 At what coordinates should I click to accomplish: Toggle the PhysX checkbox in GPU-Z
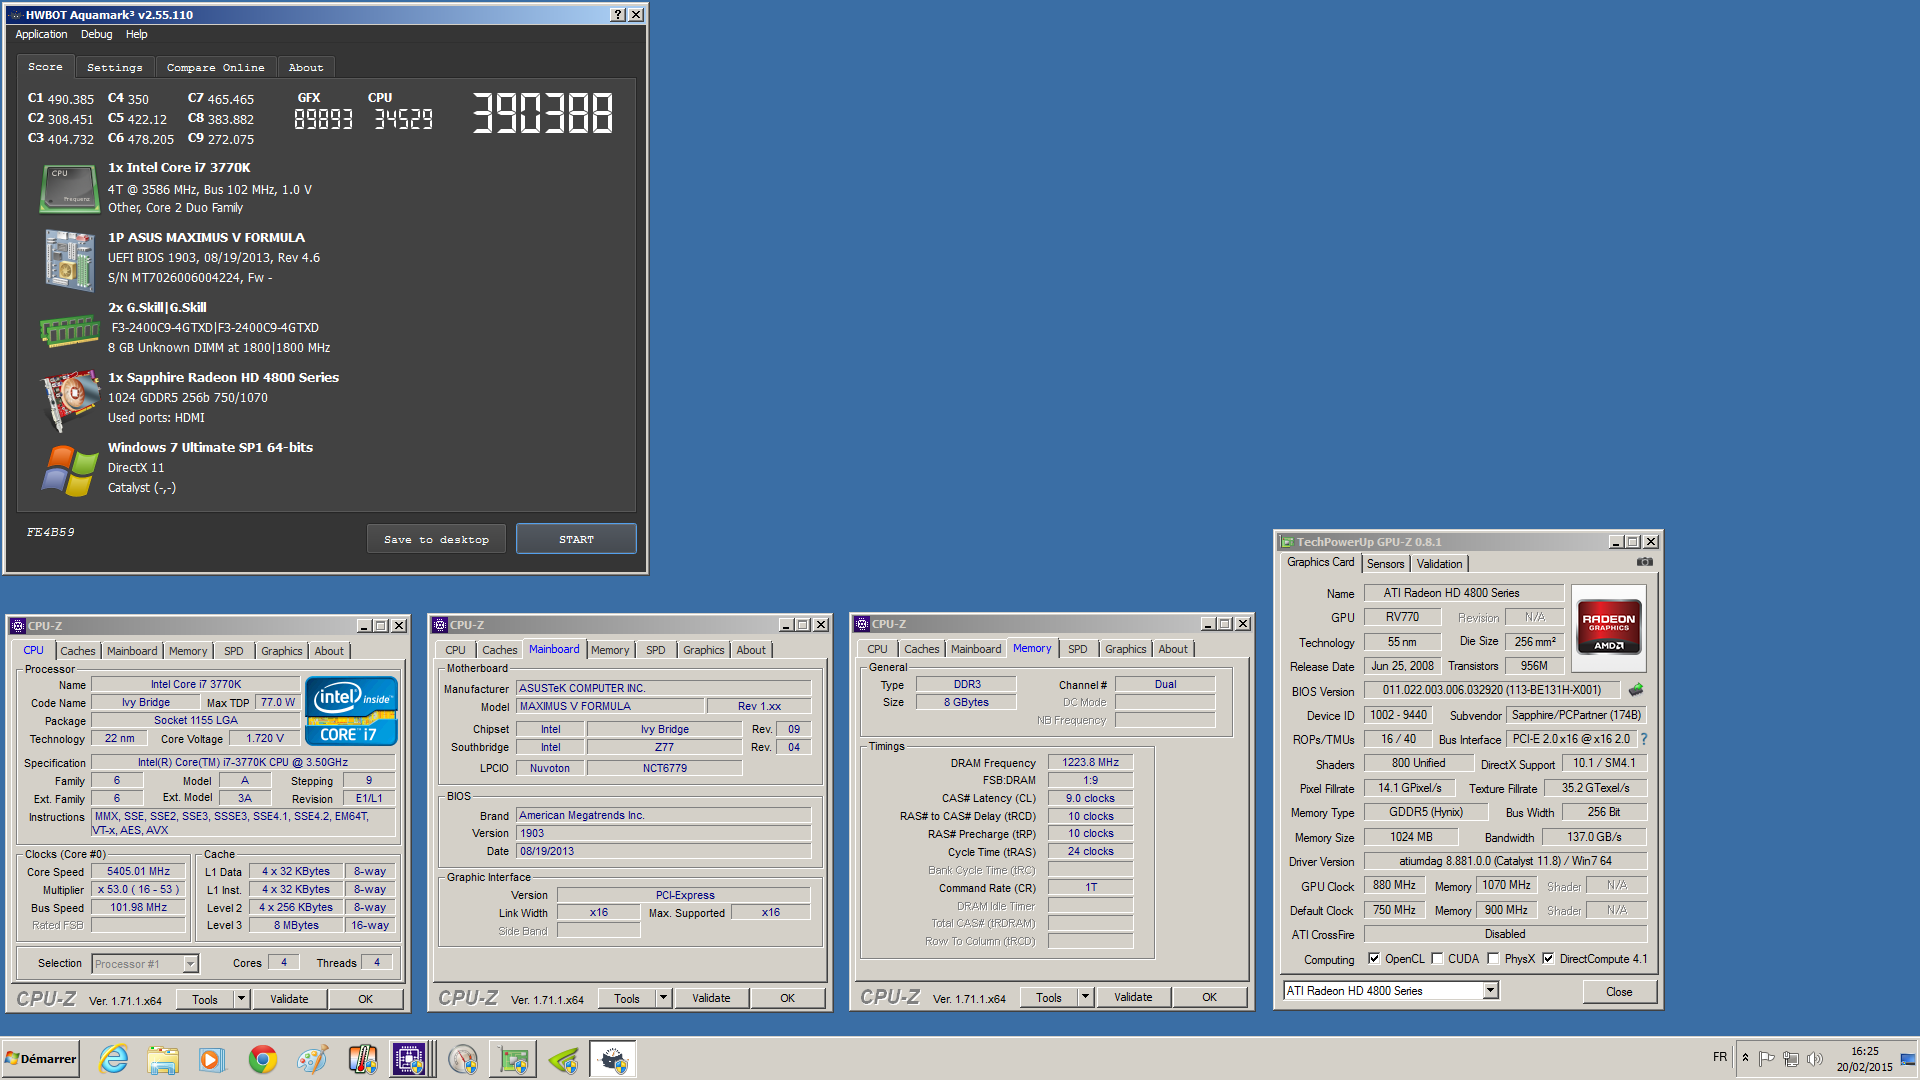(x=1493, y=958)
